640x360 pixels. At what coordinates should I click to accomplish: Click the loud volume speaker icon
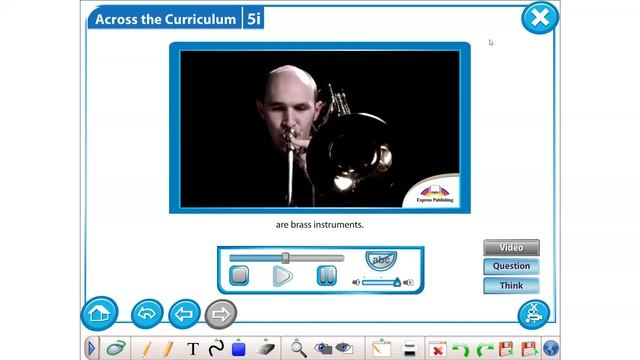point(408,282)
